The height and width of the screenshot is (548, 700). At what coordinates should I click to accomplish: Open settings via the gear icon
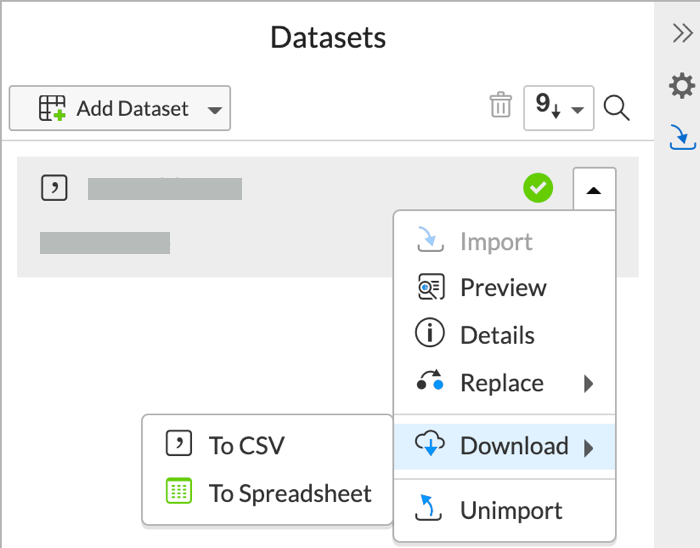coord(682,86)
